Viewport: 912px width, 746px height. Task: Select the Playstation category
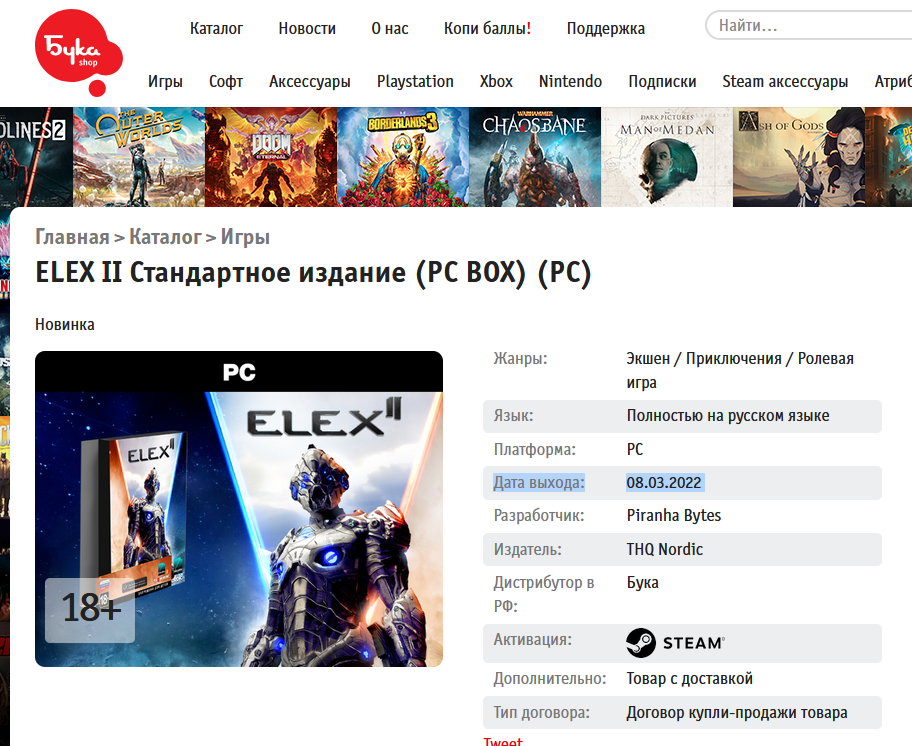click(x=415, y=81)
